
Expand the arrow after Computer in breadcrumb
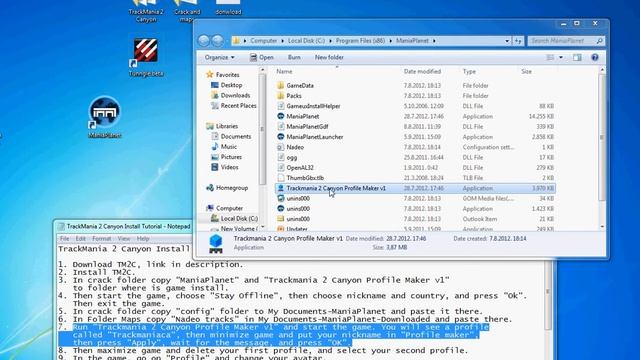tap(282, 41)
